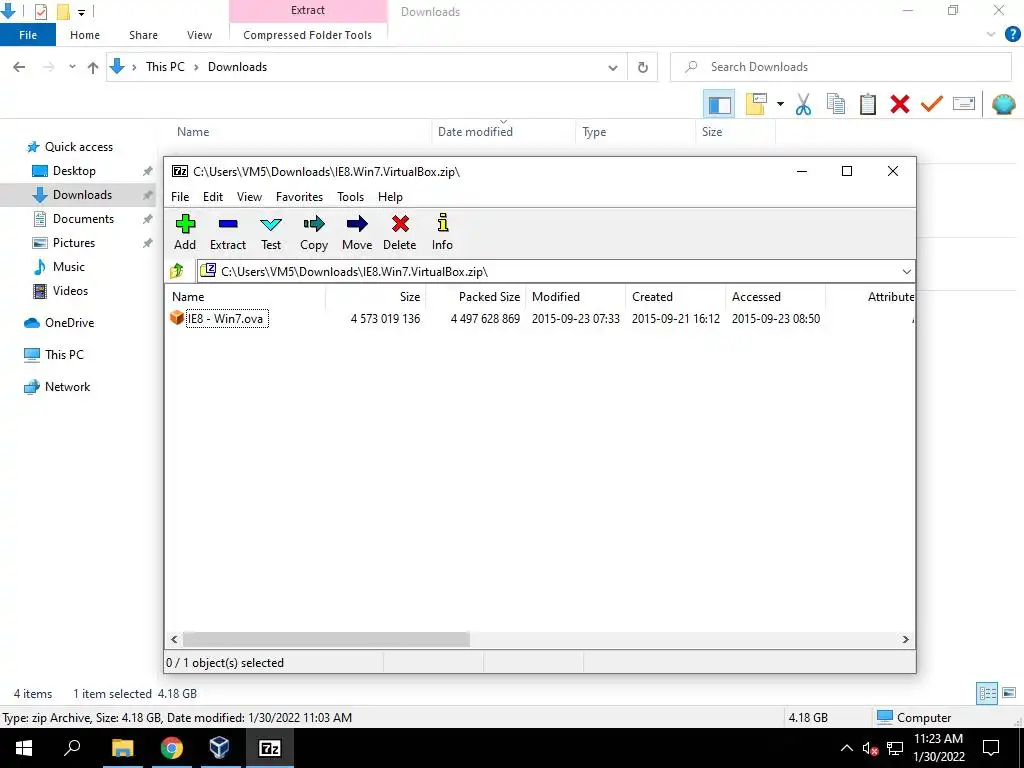Open the folder options dropdown arrow
The width and height of the screenshot is (1024, 768).
[x=780, y=104]
